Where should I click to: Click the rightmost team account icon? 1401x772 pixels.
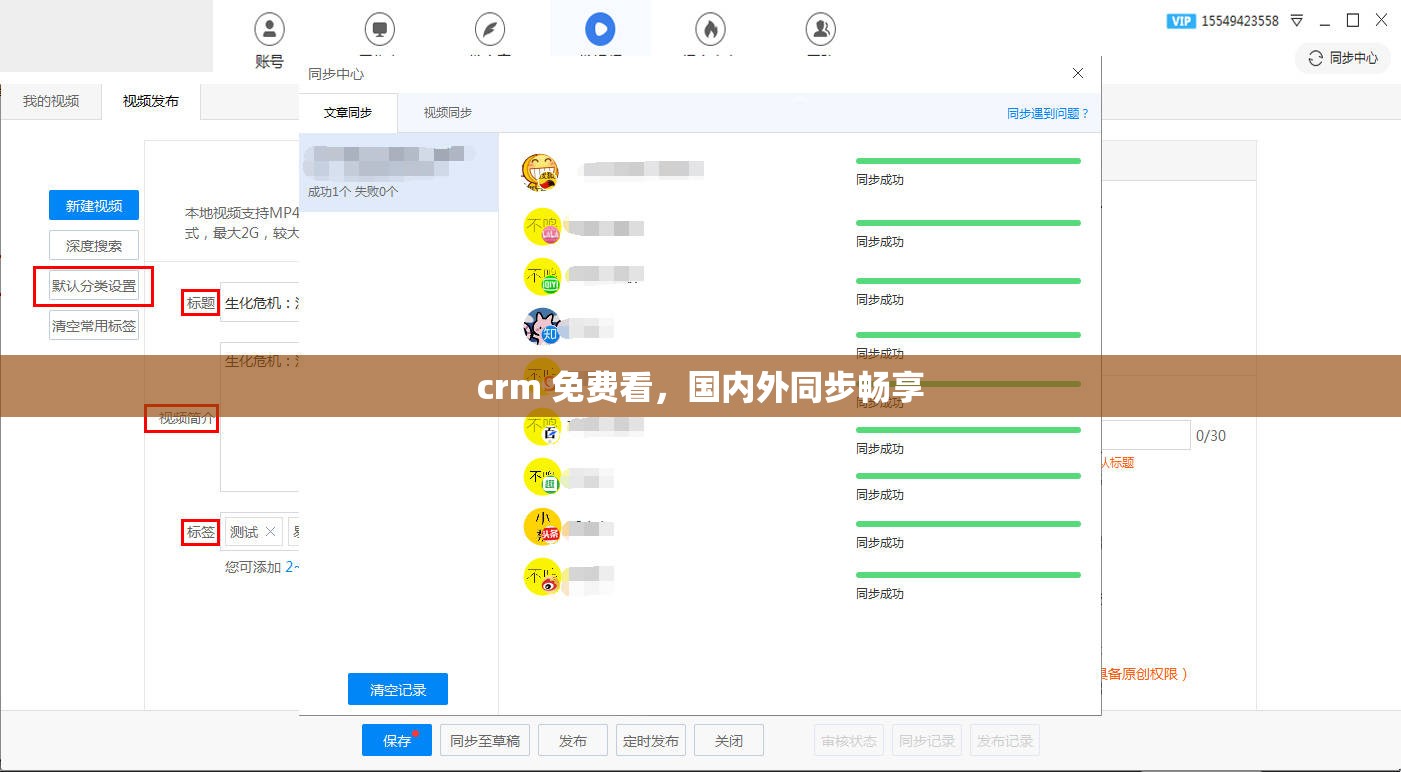point(819,29)
